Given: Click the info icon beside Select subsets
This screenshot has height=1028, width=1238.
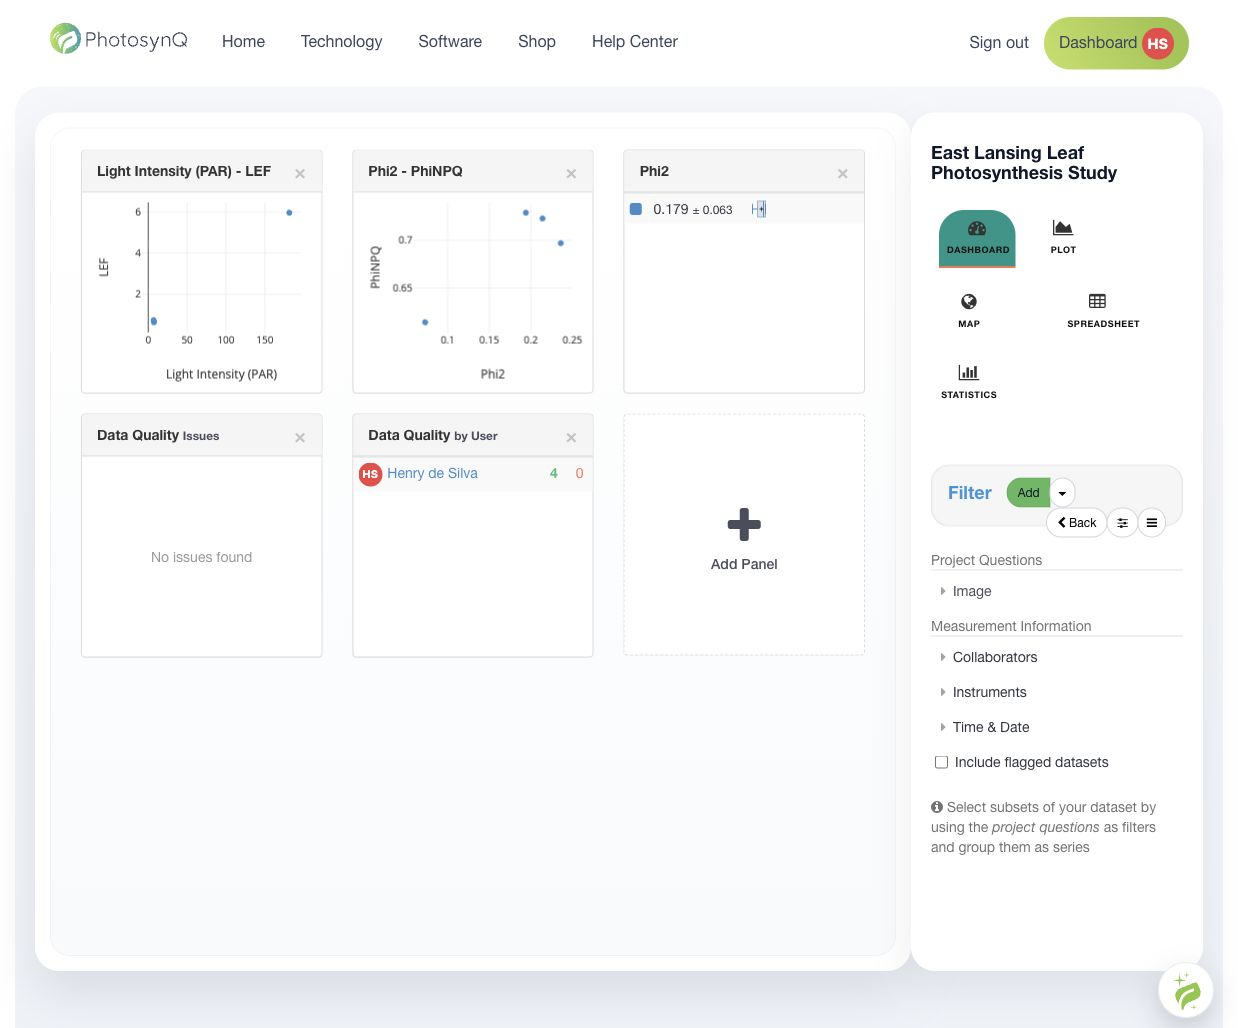Looking at the screenshot, I should click(x=937, y=807).
